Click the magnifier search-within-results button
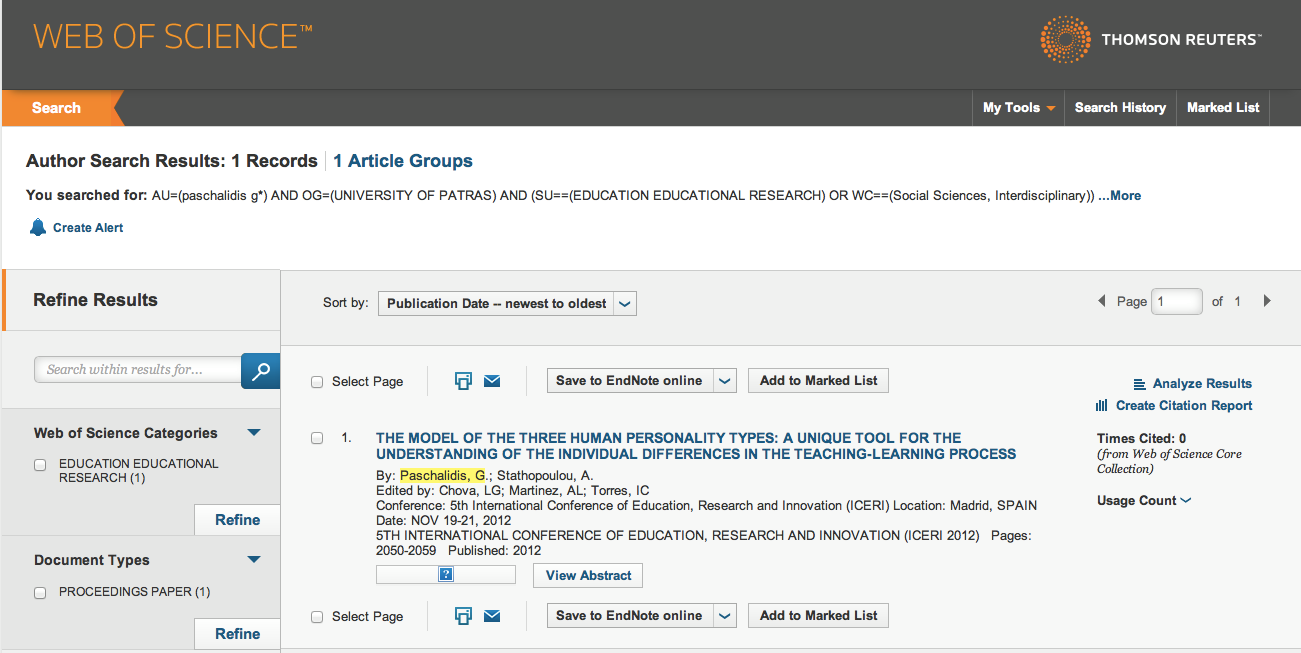The width and height of the screenshot is (1301, 653). tap(261, 370)
